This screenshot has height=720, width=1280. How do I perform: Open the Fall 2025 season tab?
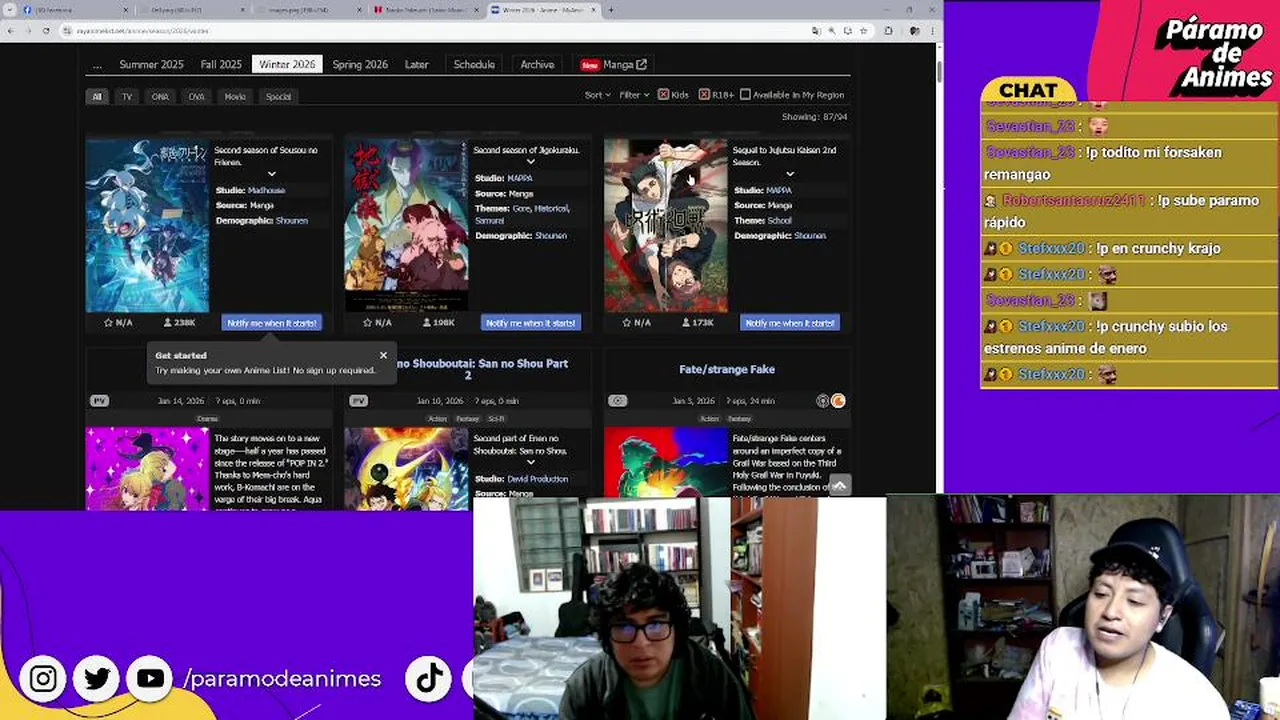coord(221,64)
